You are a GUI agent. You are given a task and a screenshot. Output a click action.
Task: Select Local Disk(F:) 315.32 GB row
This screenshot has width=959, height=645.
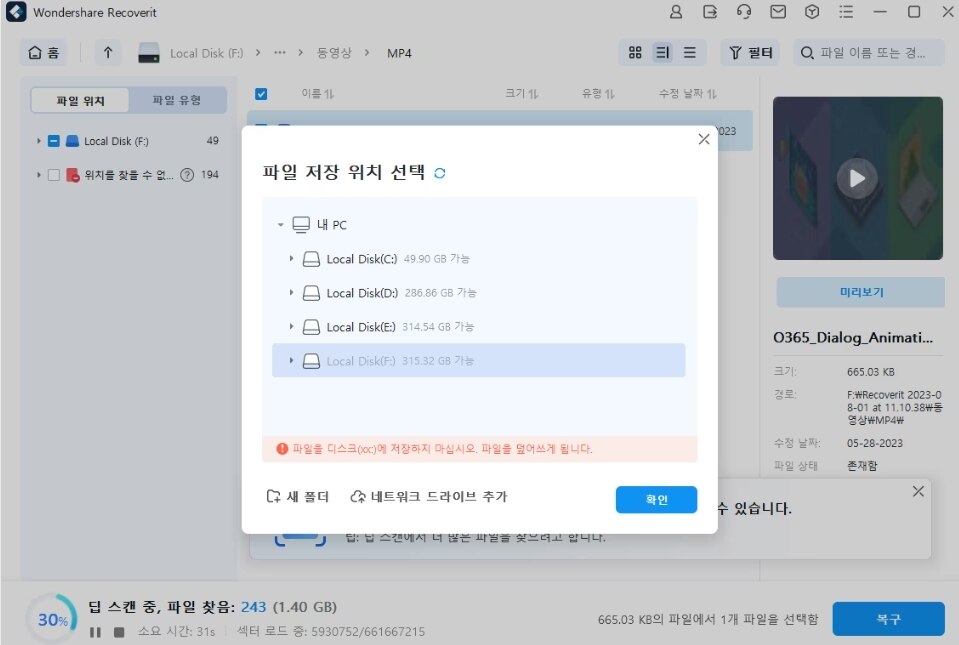(x=478, y=361)
